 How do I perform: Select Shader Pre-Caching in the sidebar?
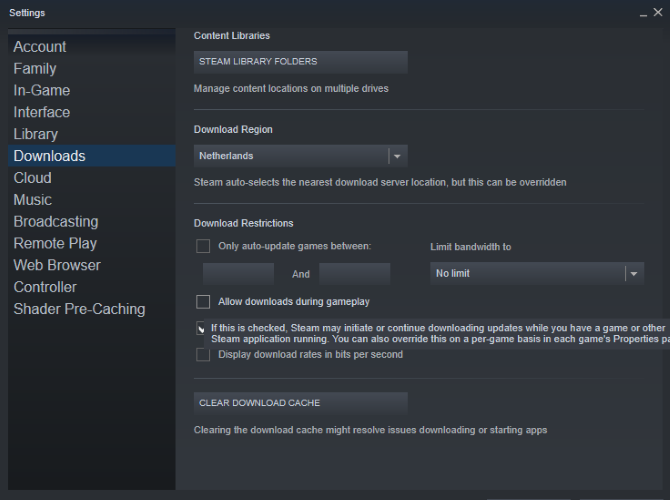click(79, 309)
